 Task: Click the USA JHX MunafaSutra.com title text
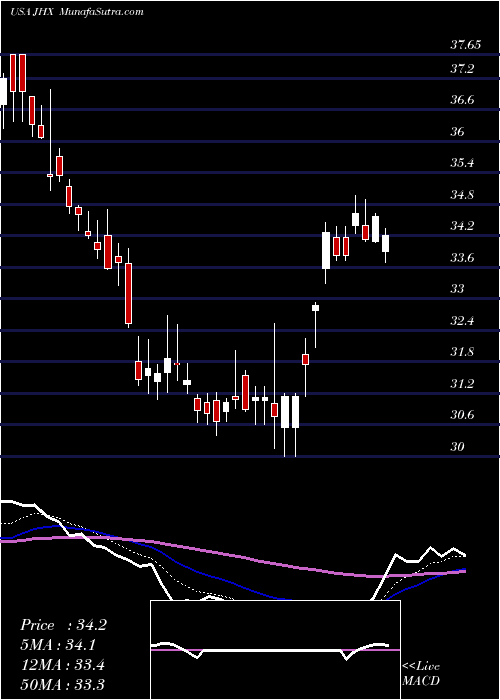(77, 12)
